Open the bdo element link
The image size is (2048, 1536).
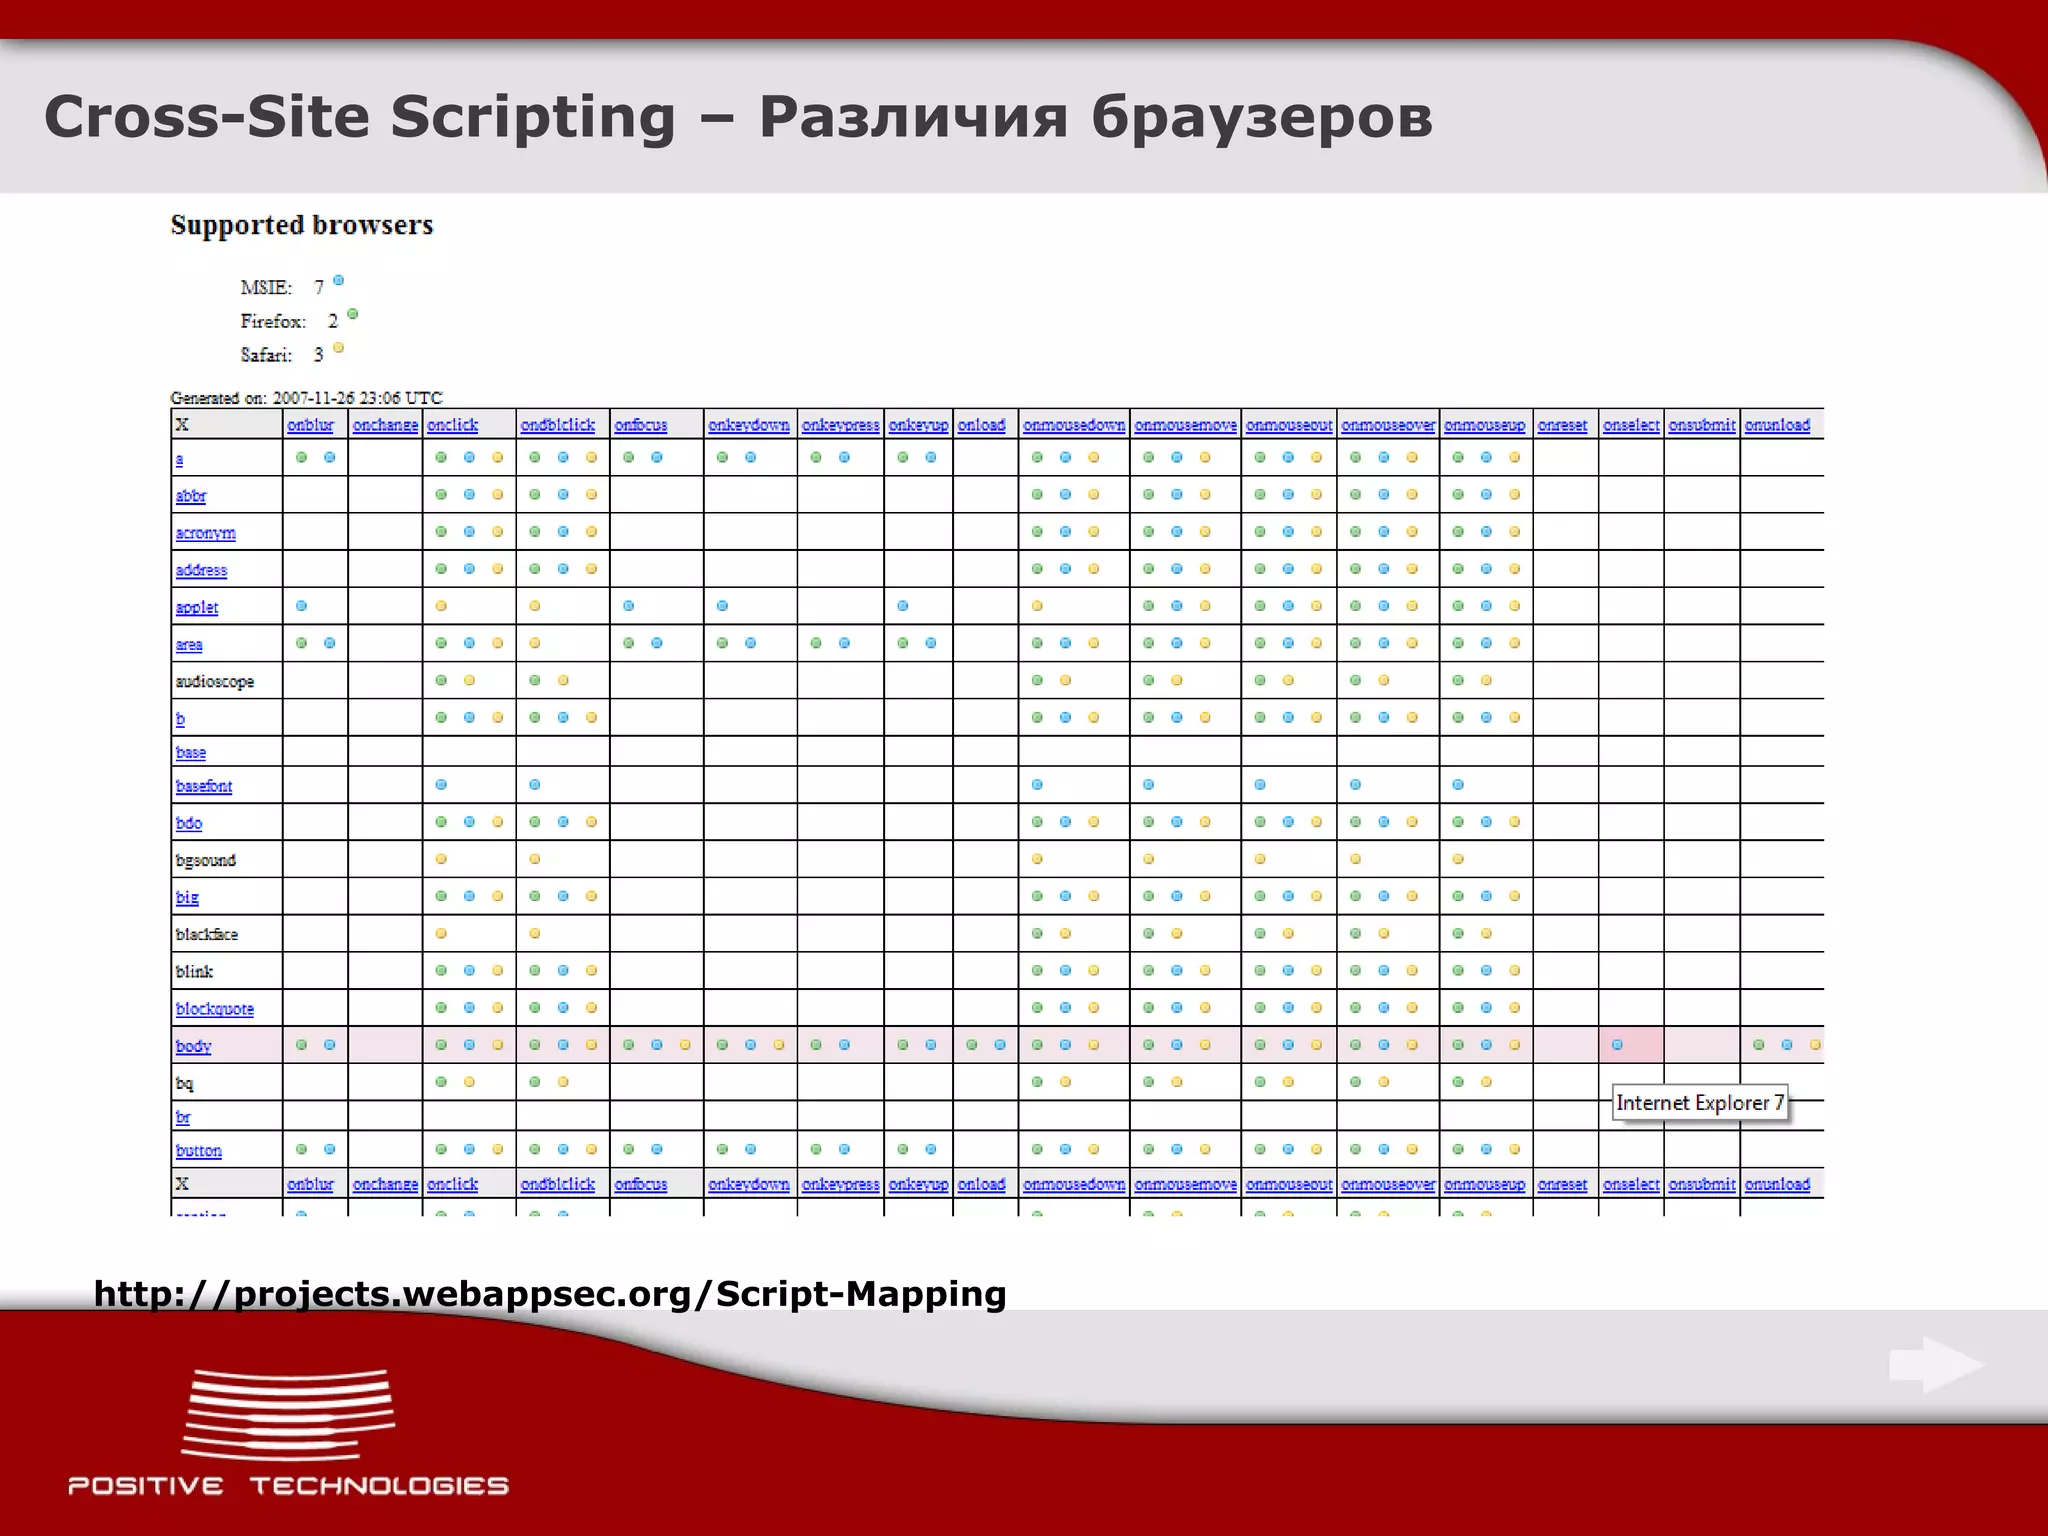(189, 823)
